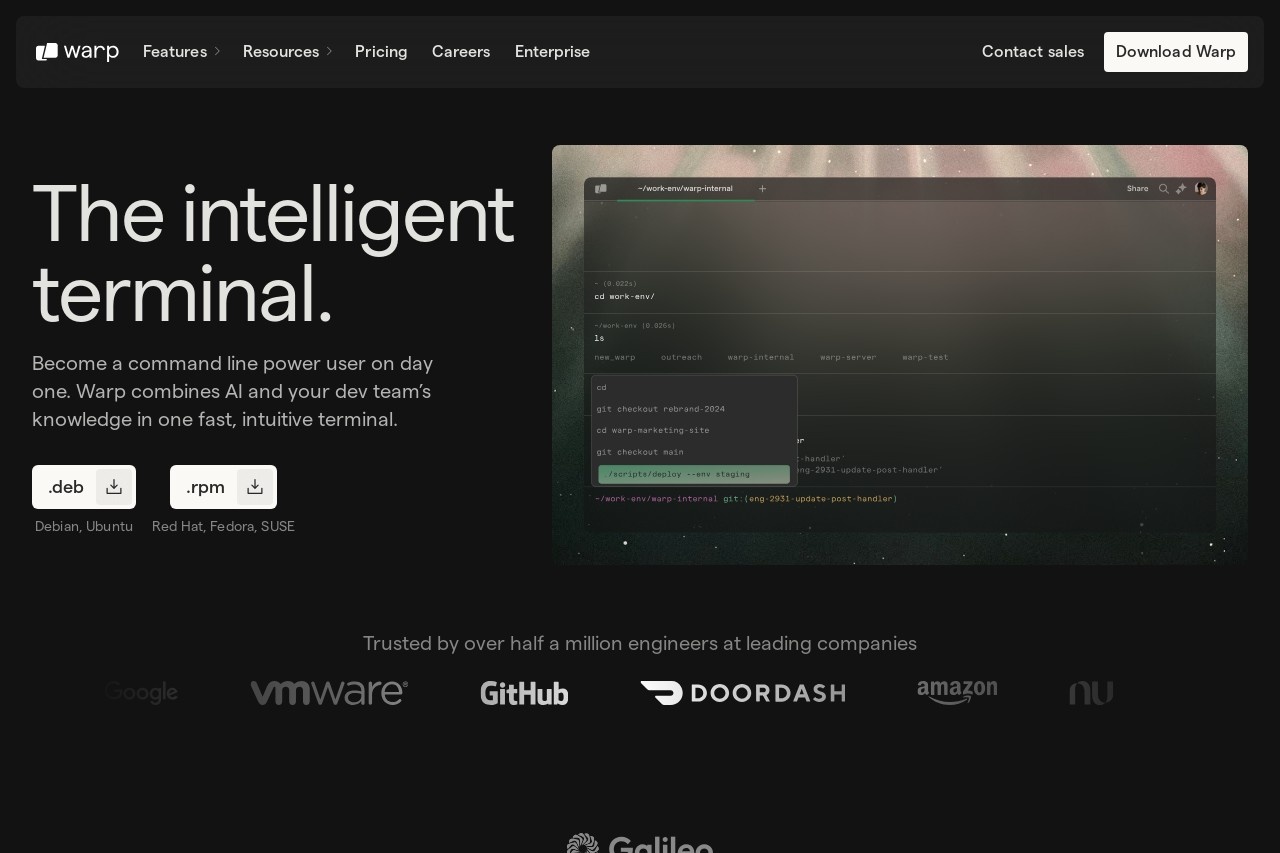This screenshot has width=1280, height=853.
Task: Select the highlighted deploy staging command suggestion
Action: point(694,474)
